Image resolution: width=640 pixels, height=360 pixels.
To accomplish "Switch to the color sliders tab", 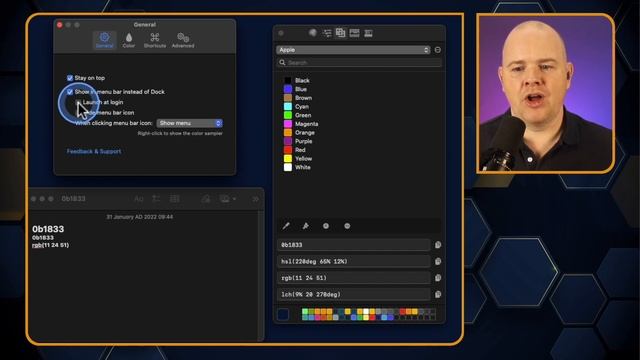I will pos(327,33).
